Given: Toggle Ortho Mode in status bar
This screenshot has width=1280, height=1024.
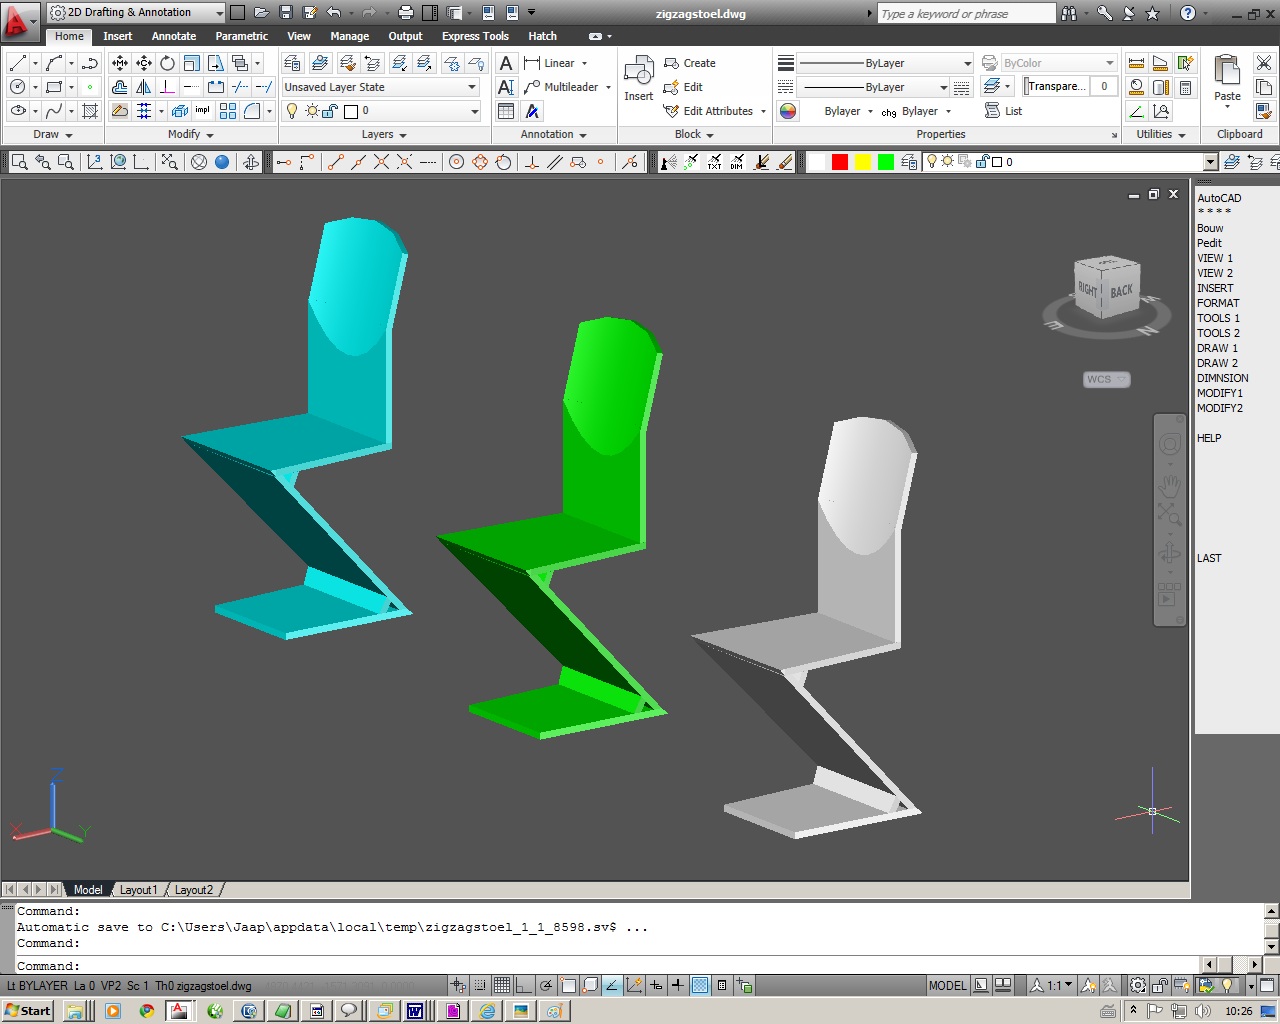Looking at the screenshot, I should pos(524,985).
